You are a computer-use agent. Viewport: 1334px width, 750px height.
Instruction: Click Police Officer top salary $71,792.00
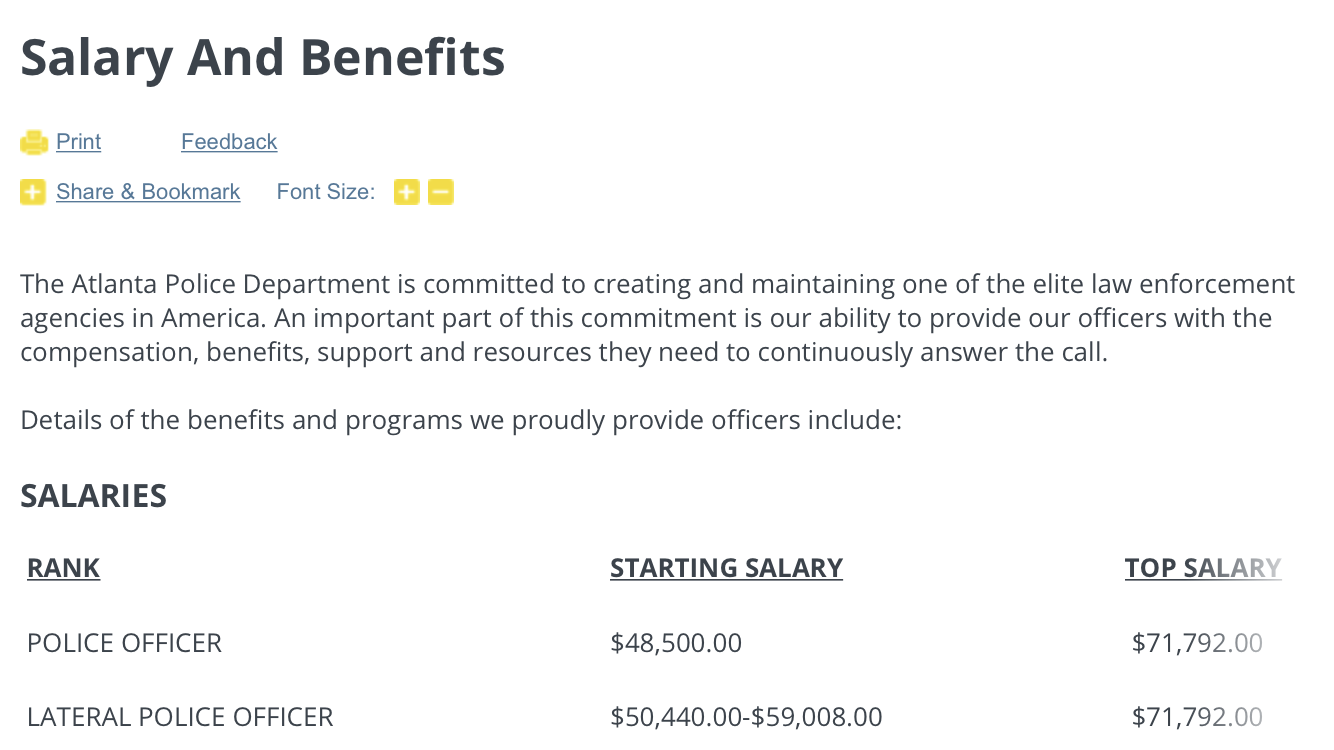tap(1197, 642)
